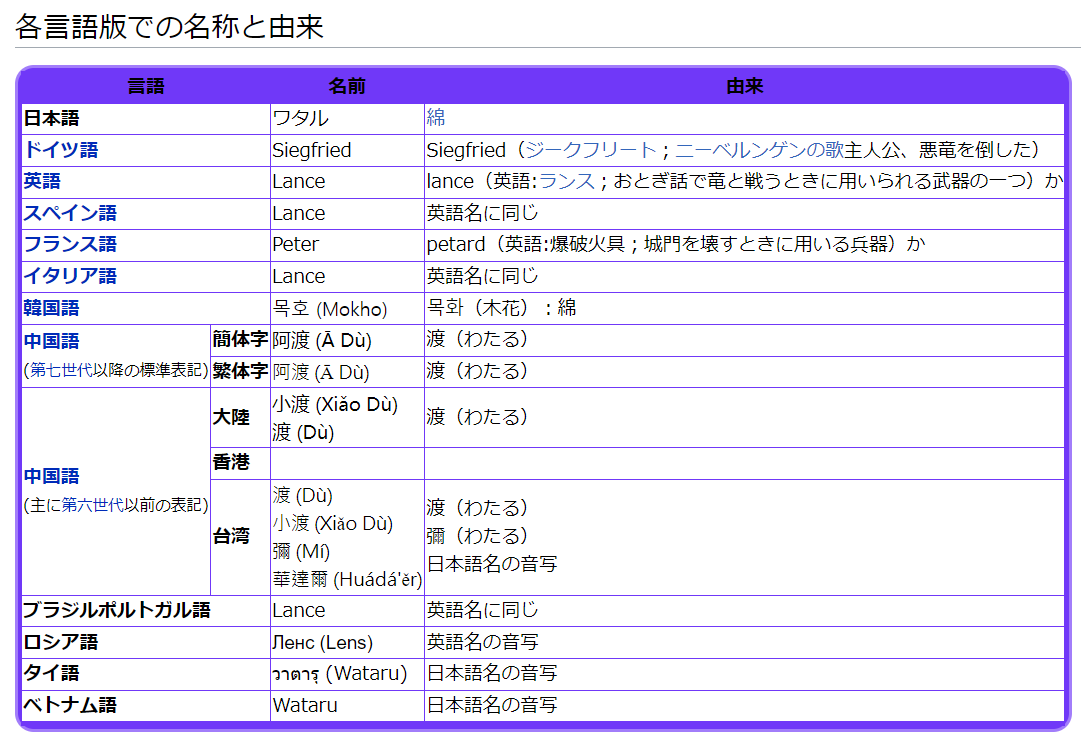Click the 繁体字 label cell
Viewport: 1081px width, 741px height.
pos(240,371)
